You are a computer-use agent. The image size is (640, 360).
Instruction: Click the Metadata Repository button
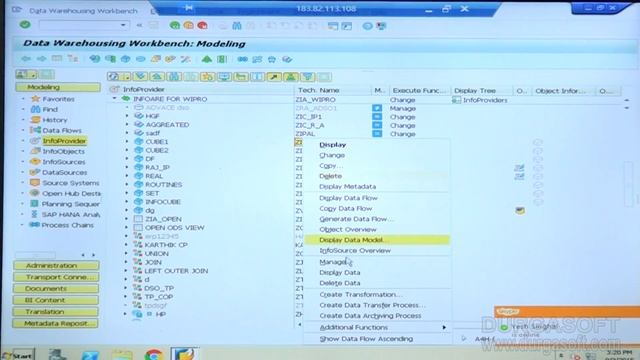pyautogui.click(x=56, y=323)
